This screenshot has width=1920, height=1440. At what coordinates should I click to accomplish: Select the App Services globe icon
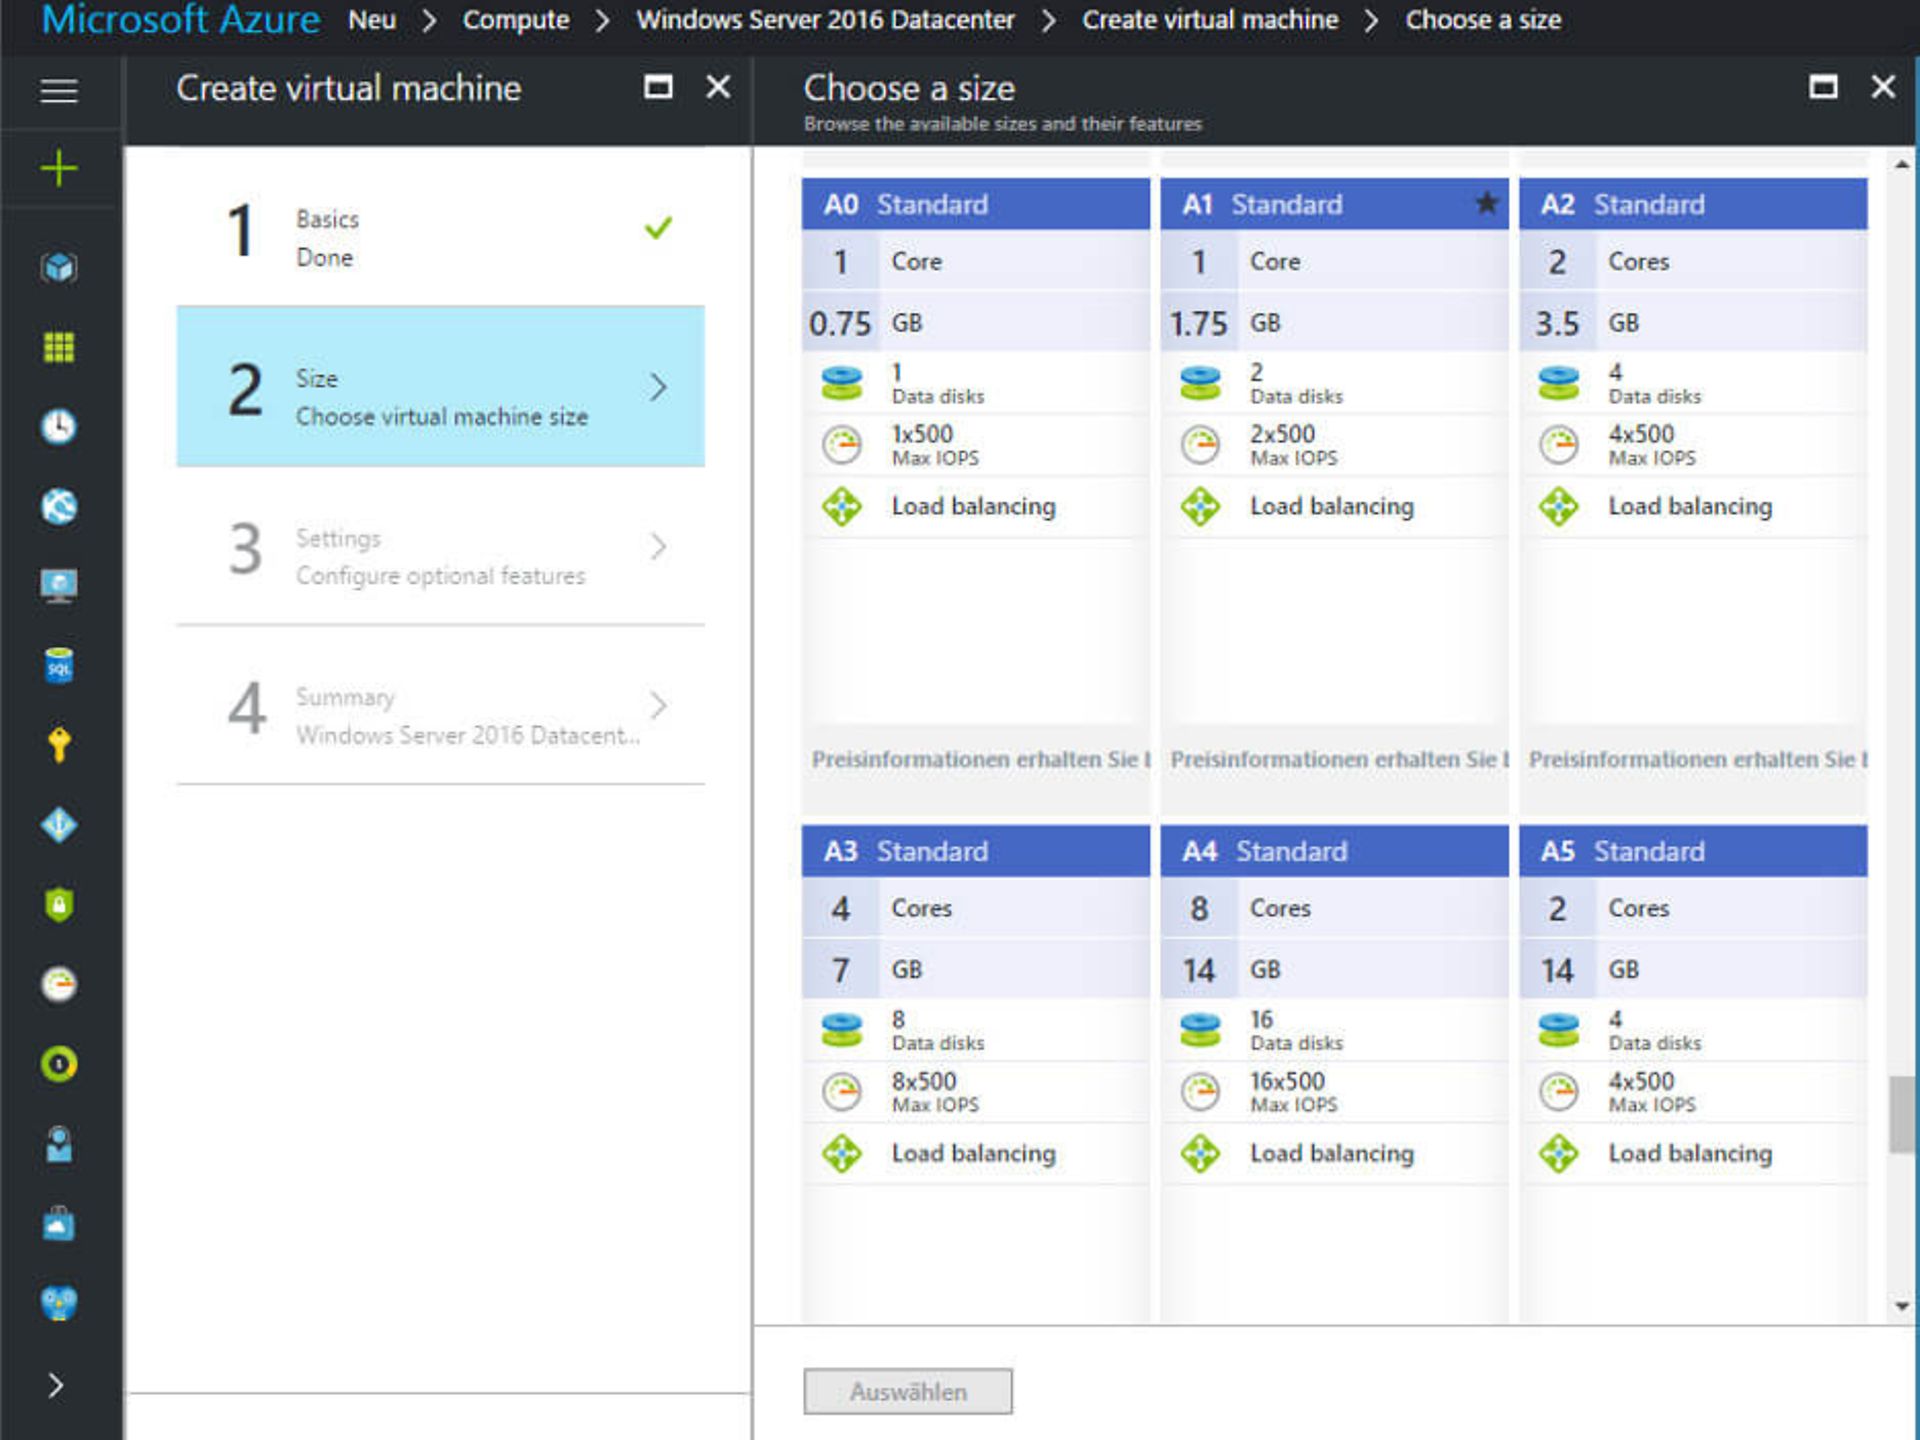tap(59, 507)
